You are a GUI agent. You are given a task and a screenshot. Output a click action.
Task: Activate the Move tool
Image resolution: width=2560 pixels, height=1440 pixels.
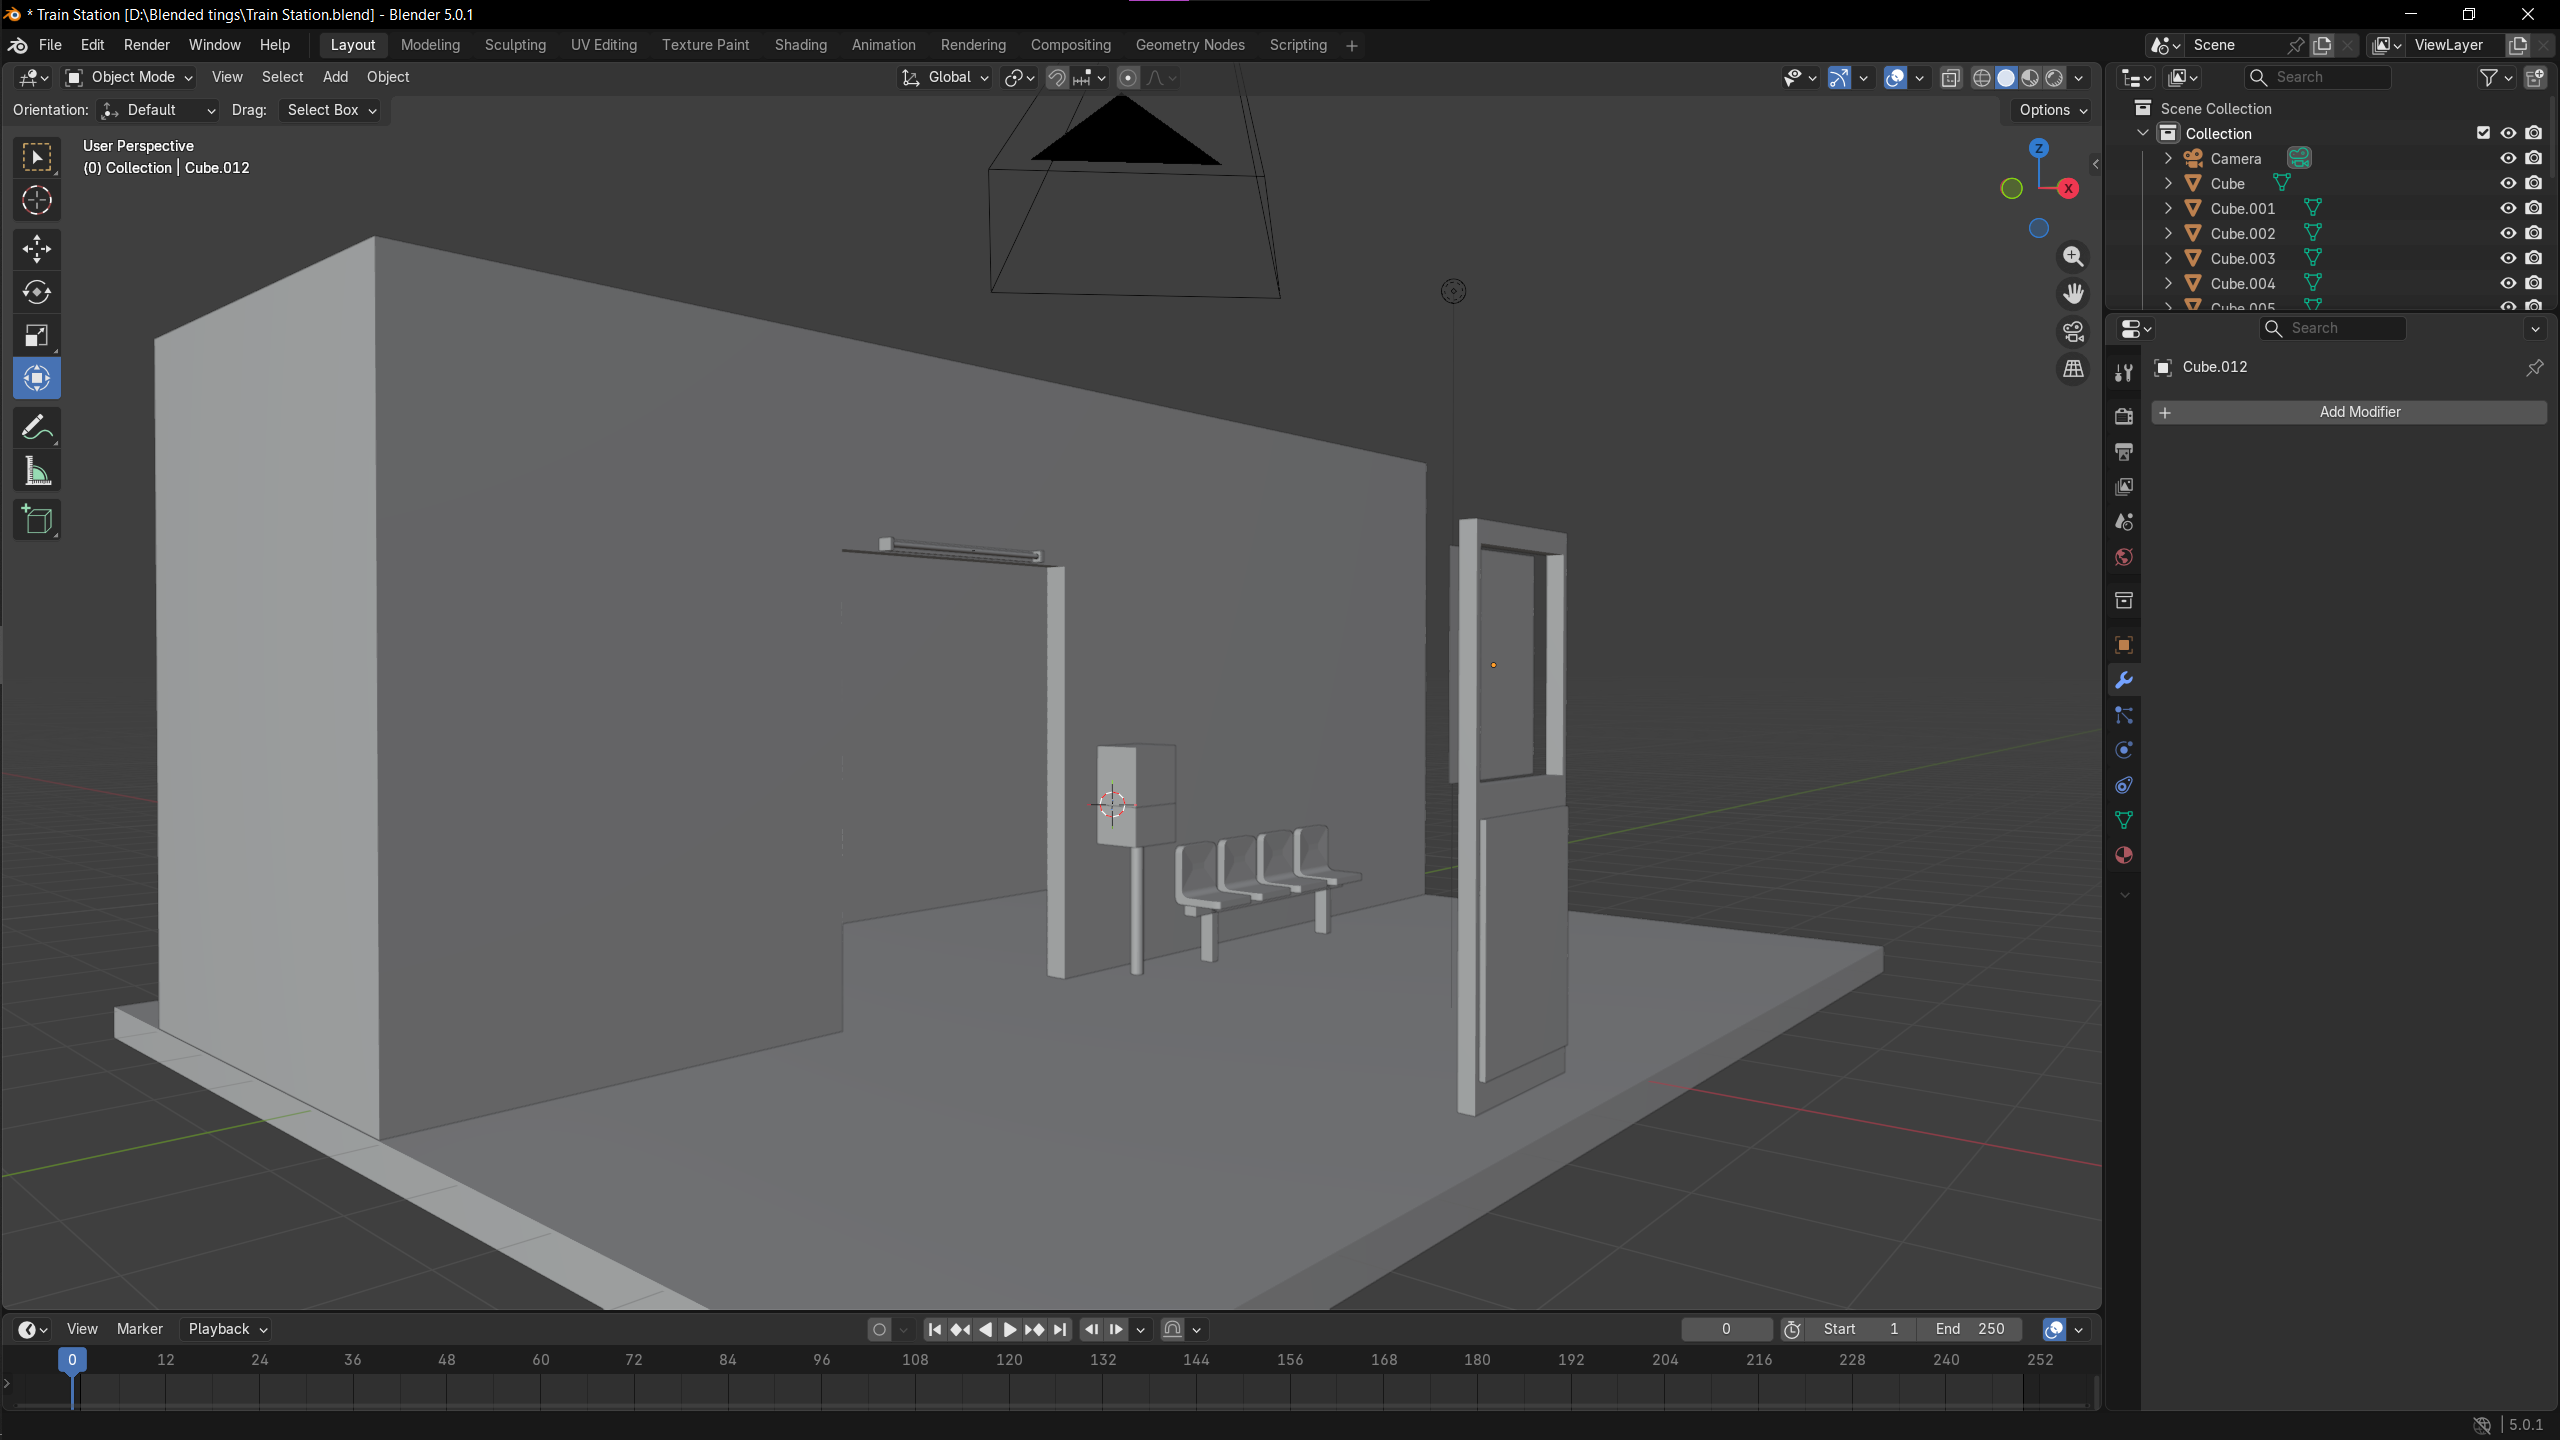click(x=37, y=248)
